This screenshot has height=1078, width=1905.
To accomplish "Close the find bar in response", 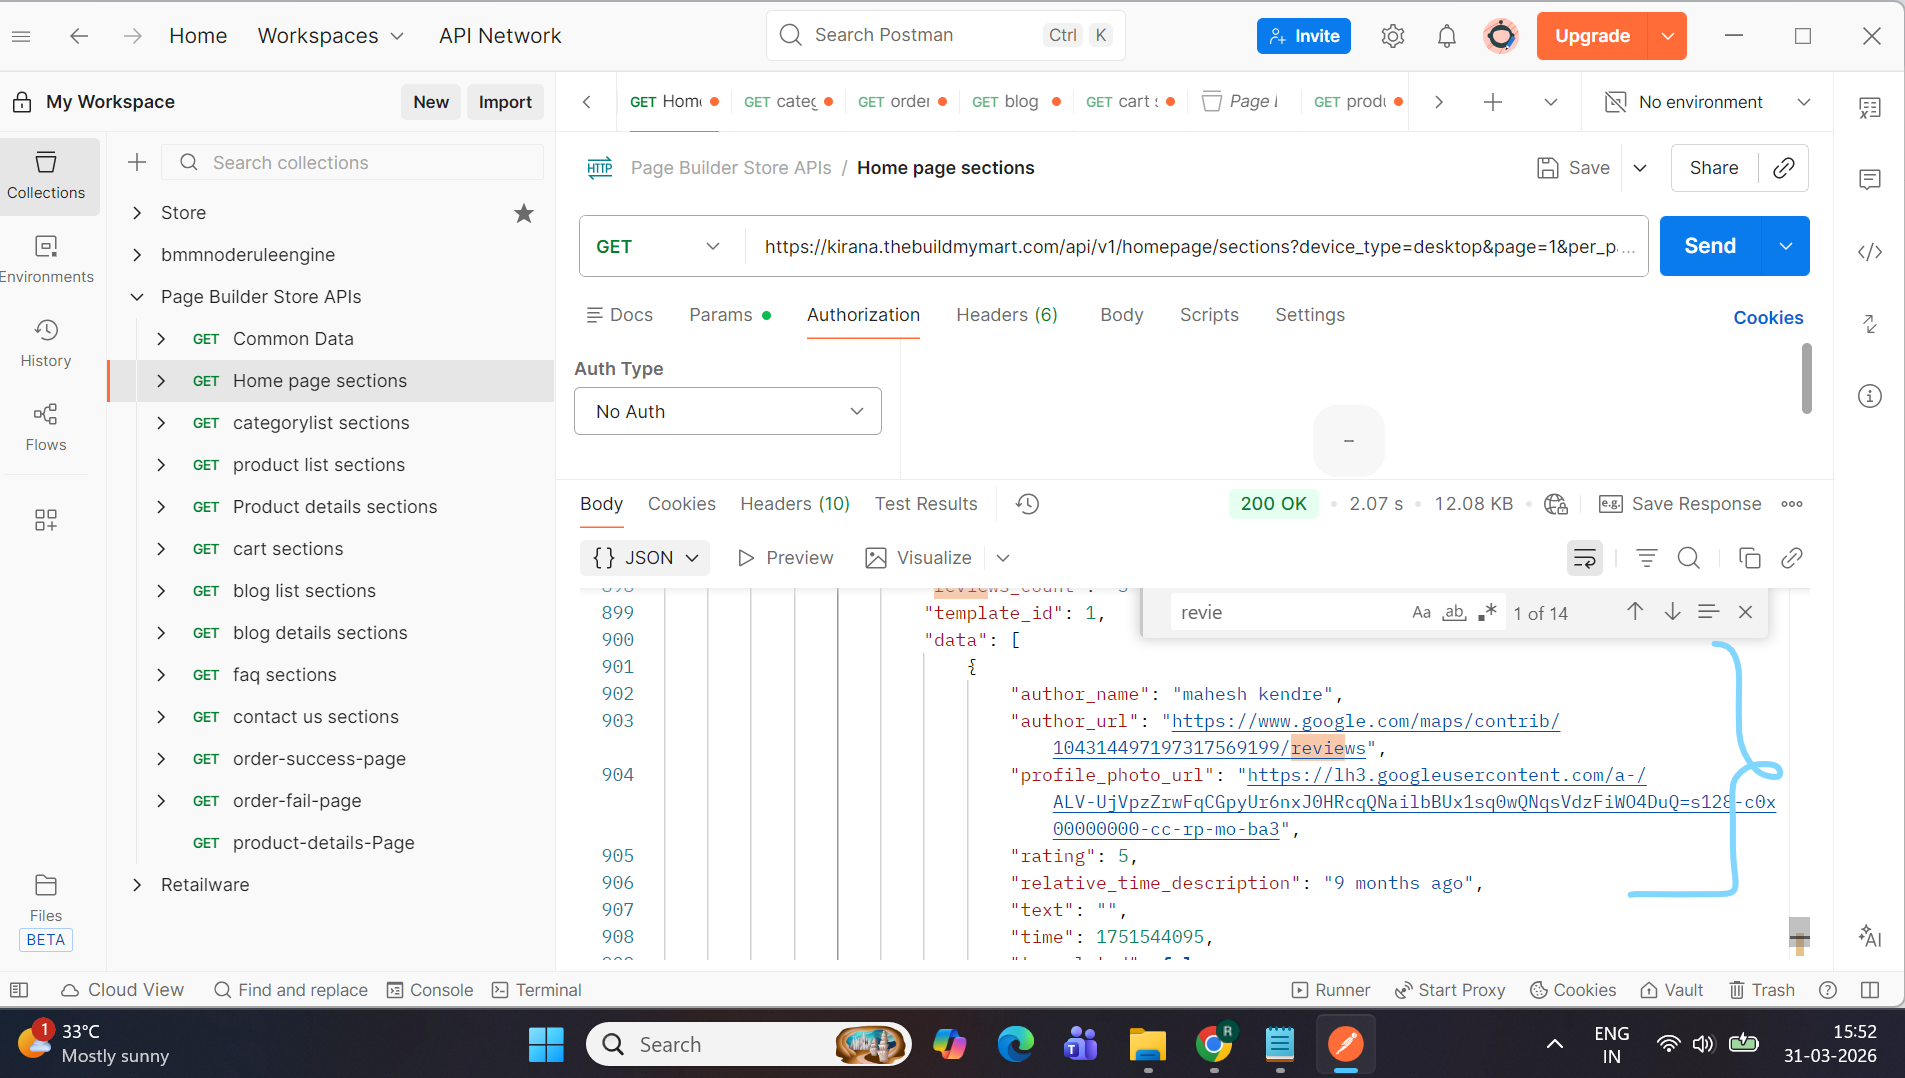I will click(x=1745, y=612).
